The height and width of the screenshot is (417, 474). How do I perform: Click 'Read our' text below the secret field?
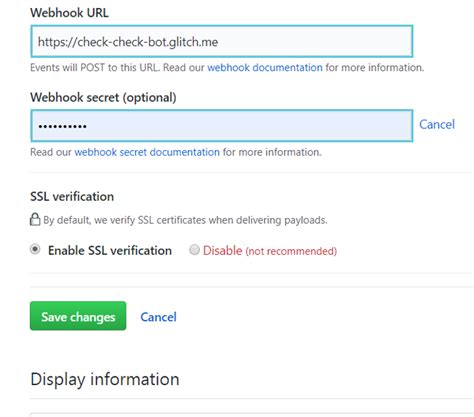pos(51,152)
